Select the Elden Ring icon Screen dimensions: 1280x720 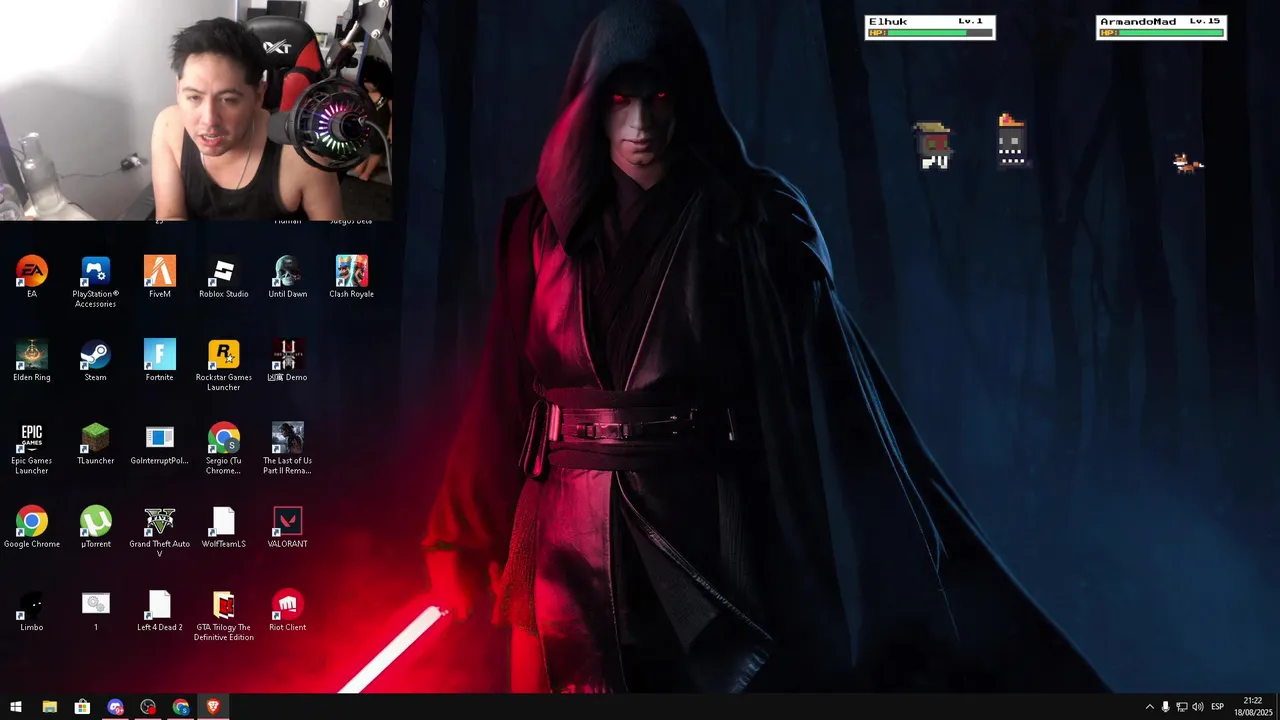tap(32, 360)
